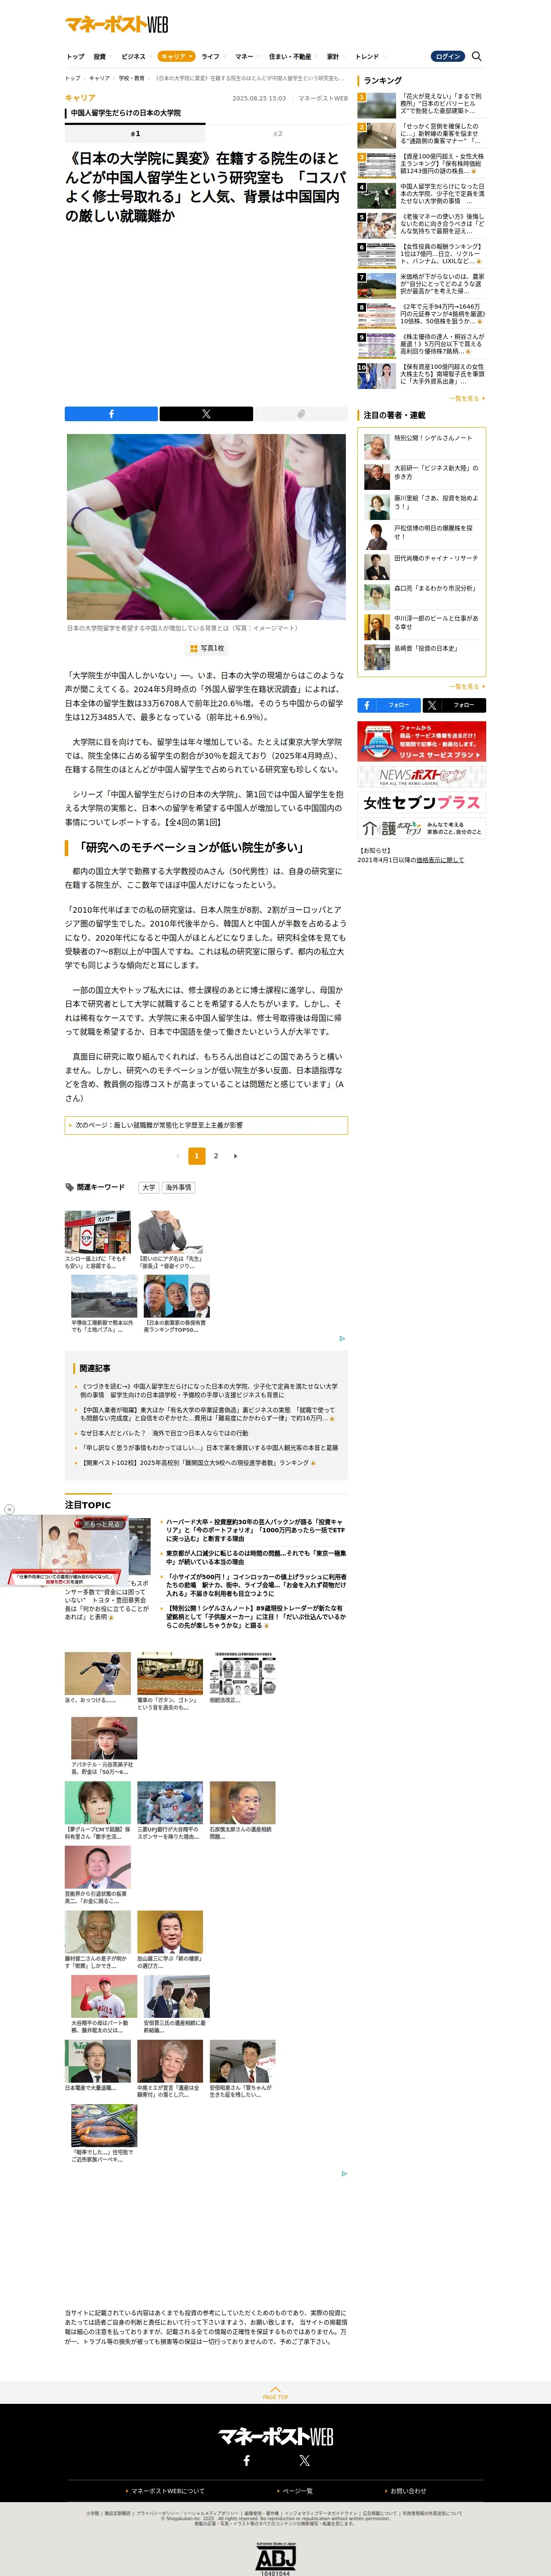Open TOPIC article 「小サイズが500円！」コインロッカー
The image size is (551, 2576).
[256, 1586]
